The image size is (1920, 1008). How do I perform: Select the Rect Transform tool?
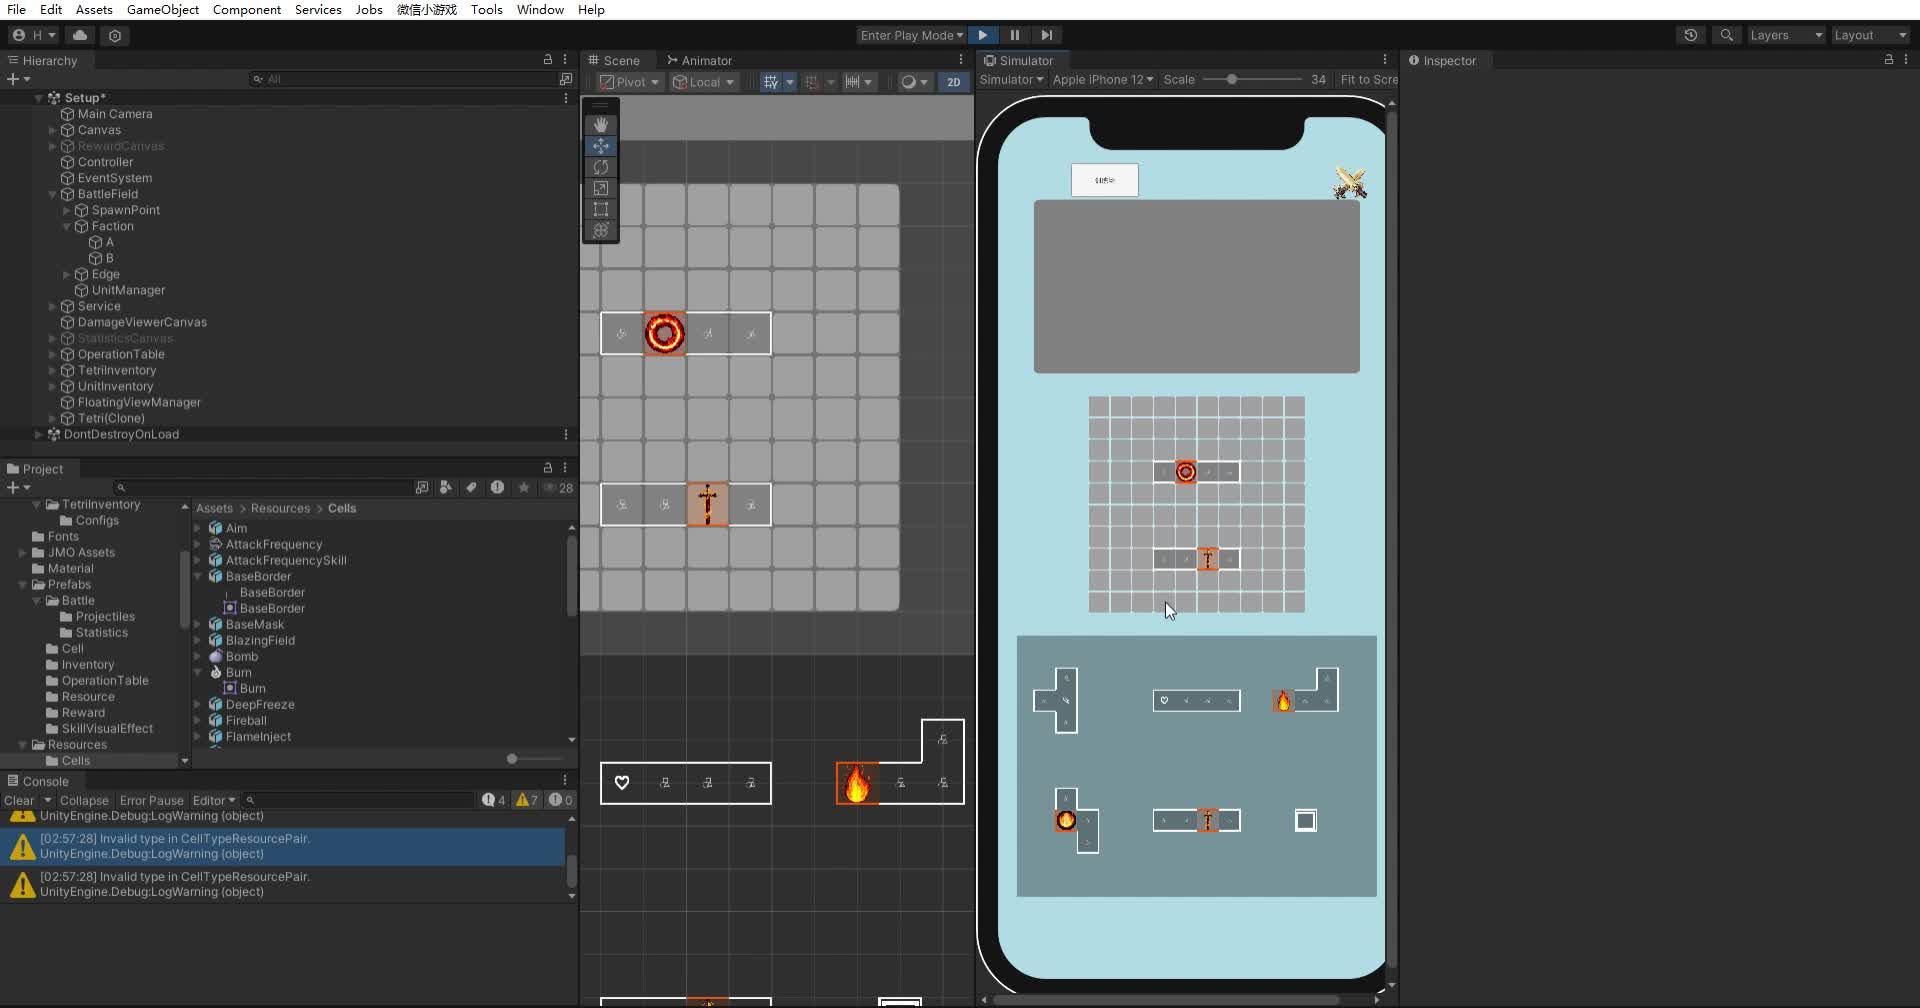pos(600,209)
